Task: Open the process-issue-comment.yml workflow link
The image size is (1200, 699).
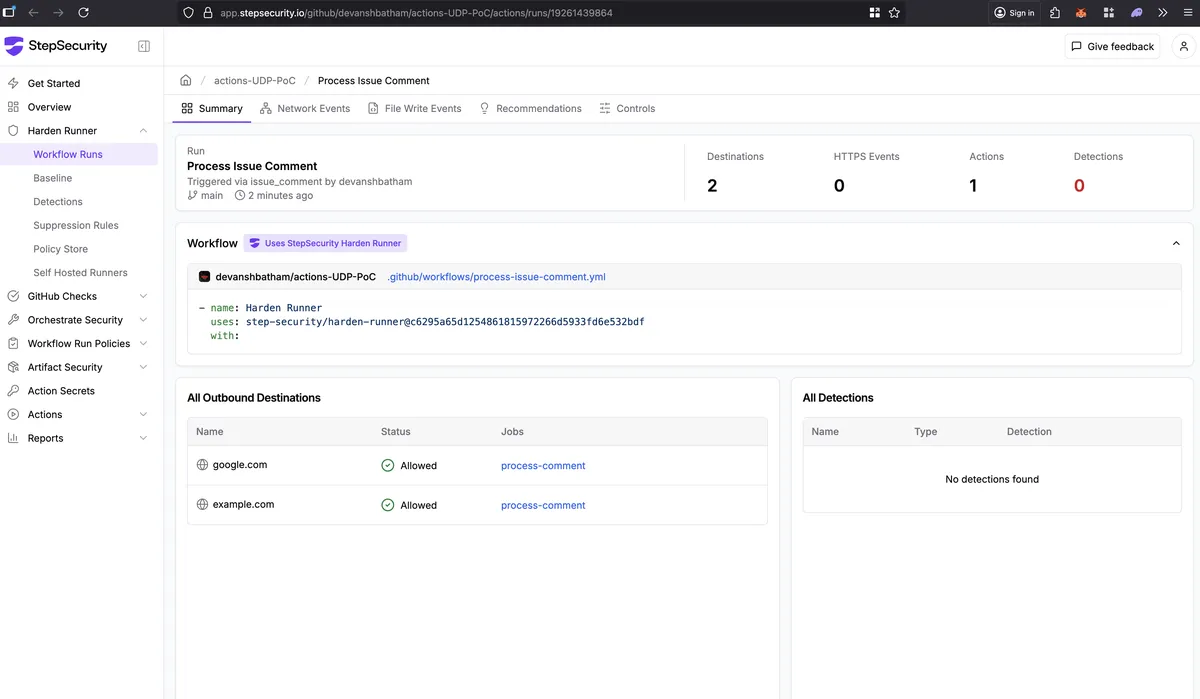Action: pyautogui.click(x=496, y=277)
